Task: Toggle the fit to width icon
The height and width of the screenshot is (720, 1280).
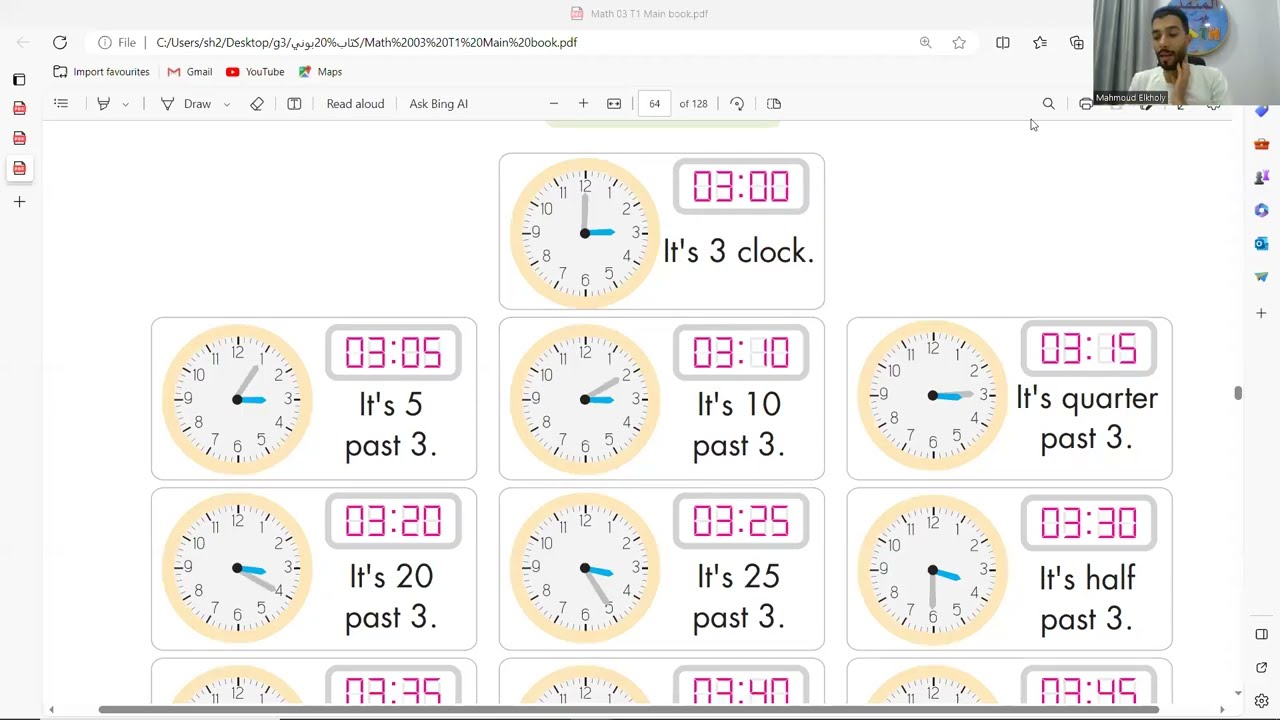Action: coord(614,103)
